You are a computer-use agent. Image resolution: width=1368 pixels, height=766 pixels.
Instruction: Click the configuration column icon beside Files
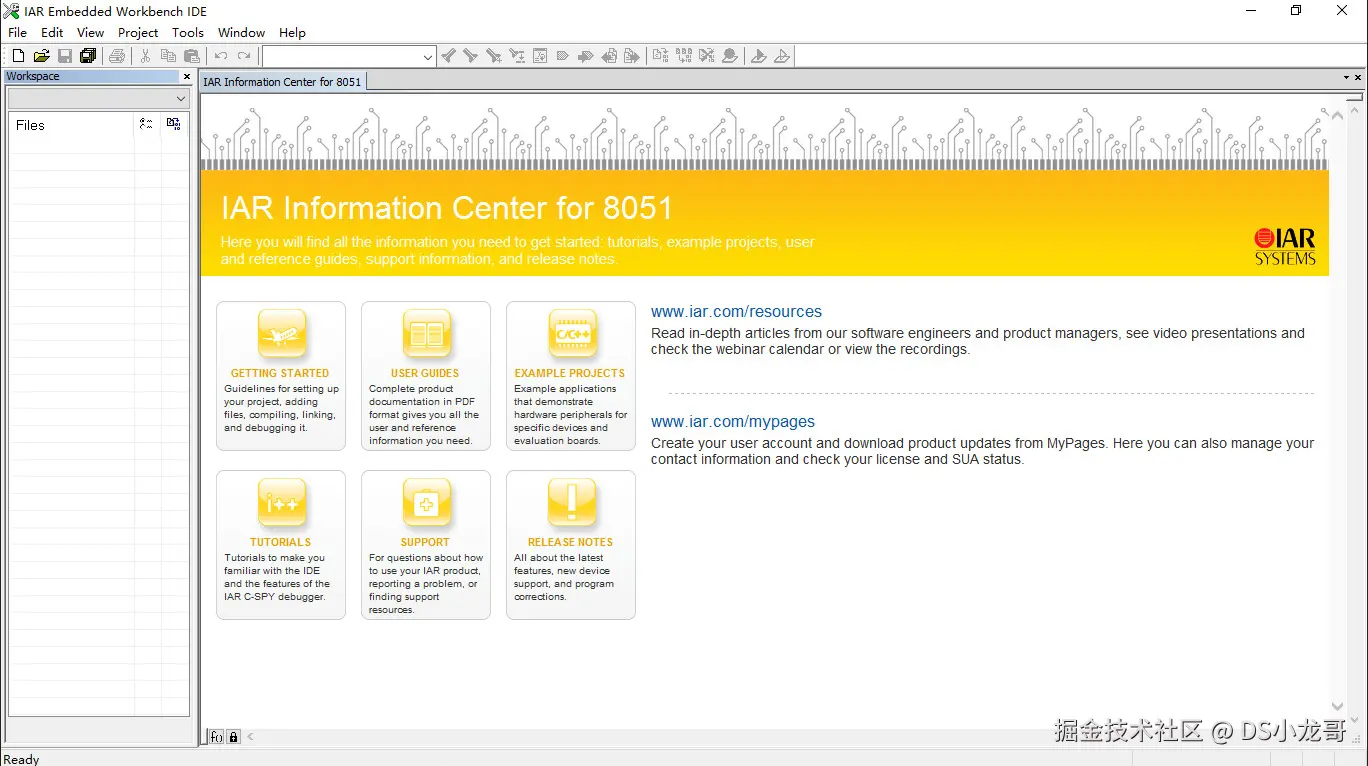coord(147,124)
